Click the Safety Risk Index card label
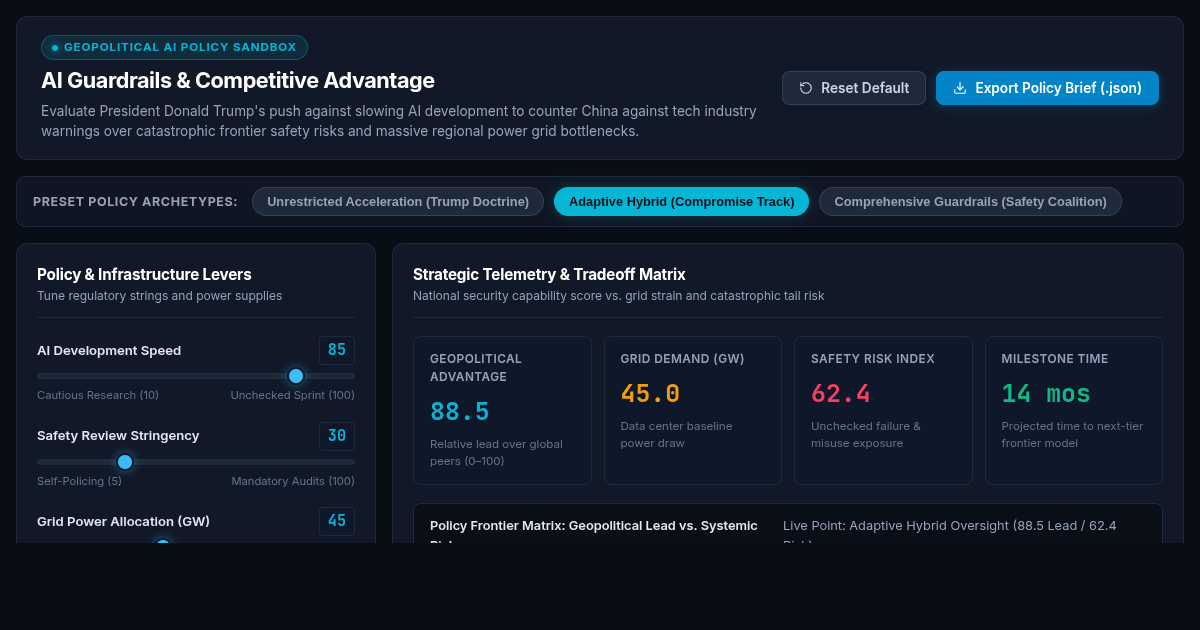The image size is (1200, 630). tap(873, 359)
